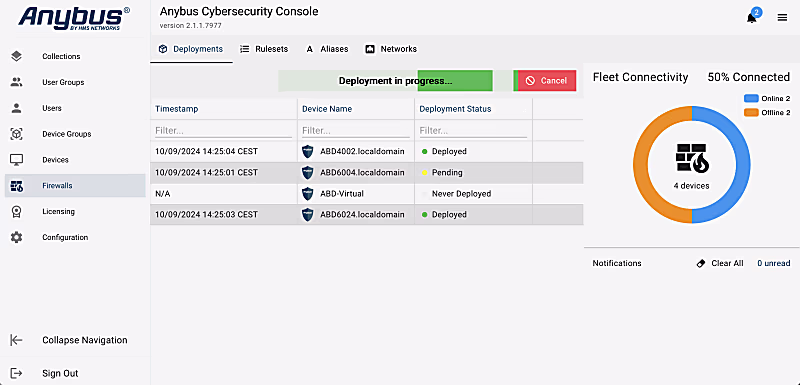The height and width of the screenshot is (385, 800).
Task: Click the Configuration gear icon
Action: click(x=16, y=237)
